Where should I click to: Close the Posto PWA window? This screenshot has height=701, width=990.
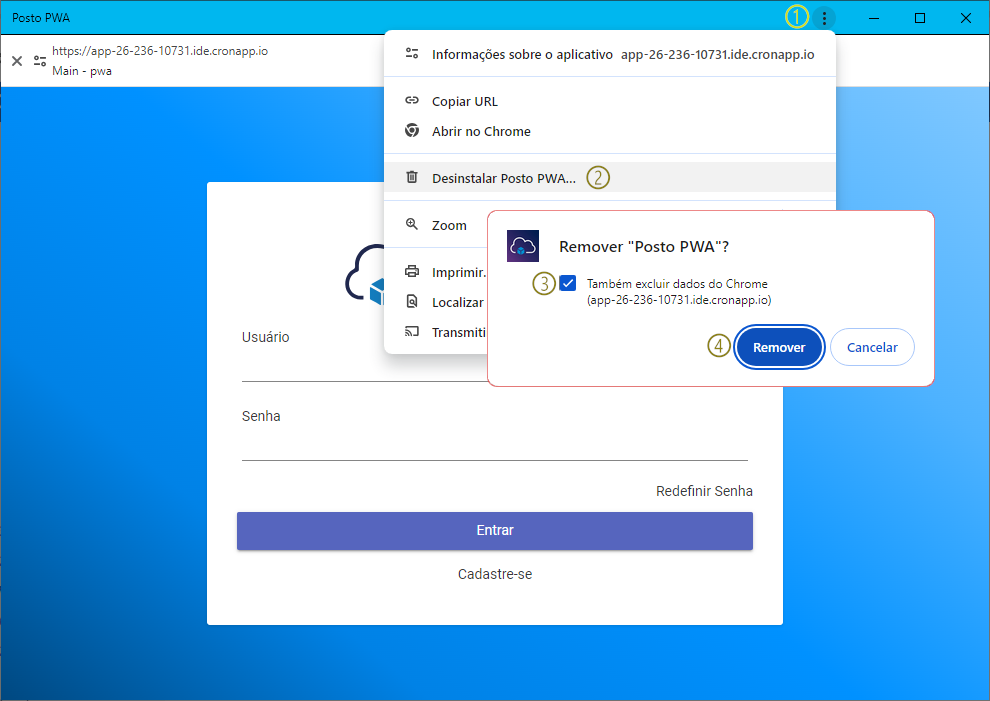click(966, 18)
